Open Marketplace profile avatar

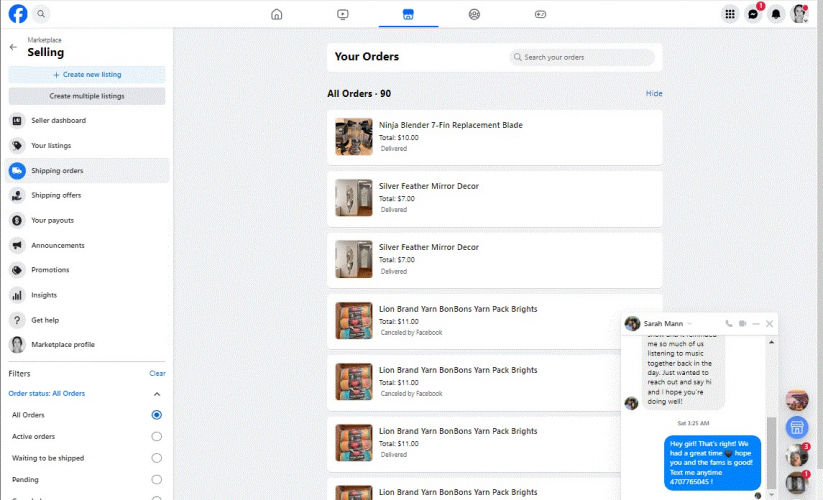click(17, 345)
